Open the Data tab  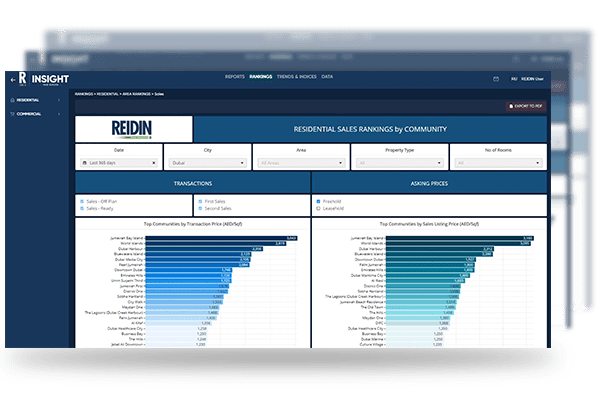click(x=327, y=77)
